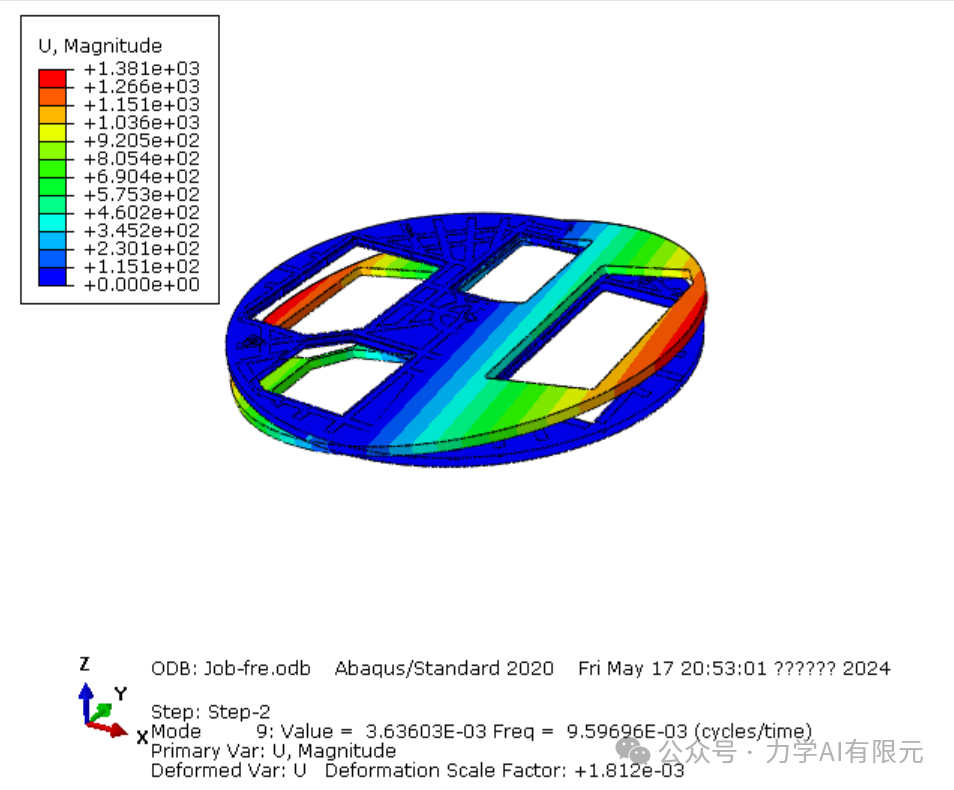Click legend value +8.054e+02
The width and height of the screenshot is (954, 790).
142,158
